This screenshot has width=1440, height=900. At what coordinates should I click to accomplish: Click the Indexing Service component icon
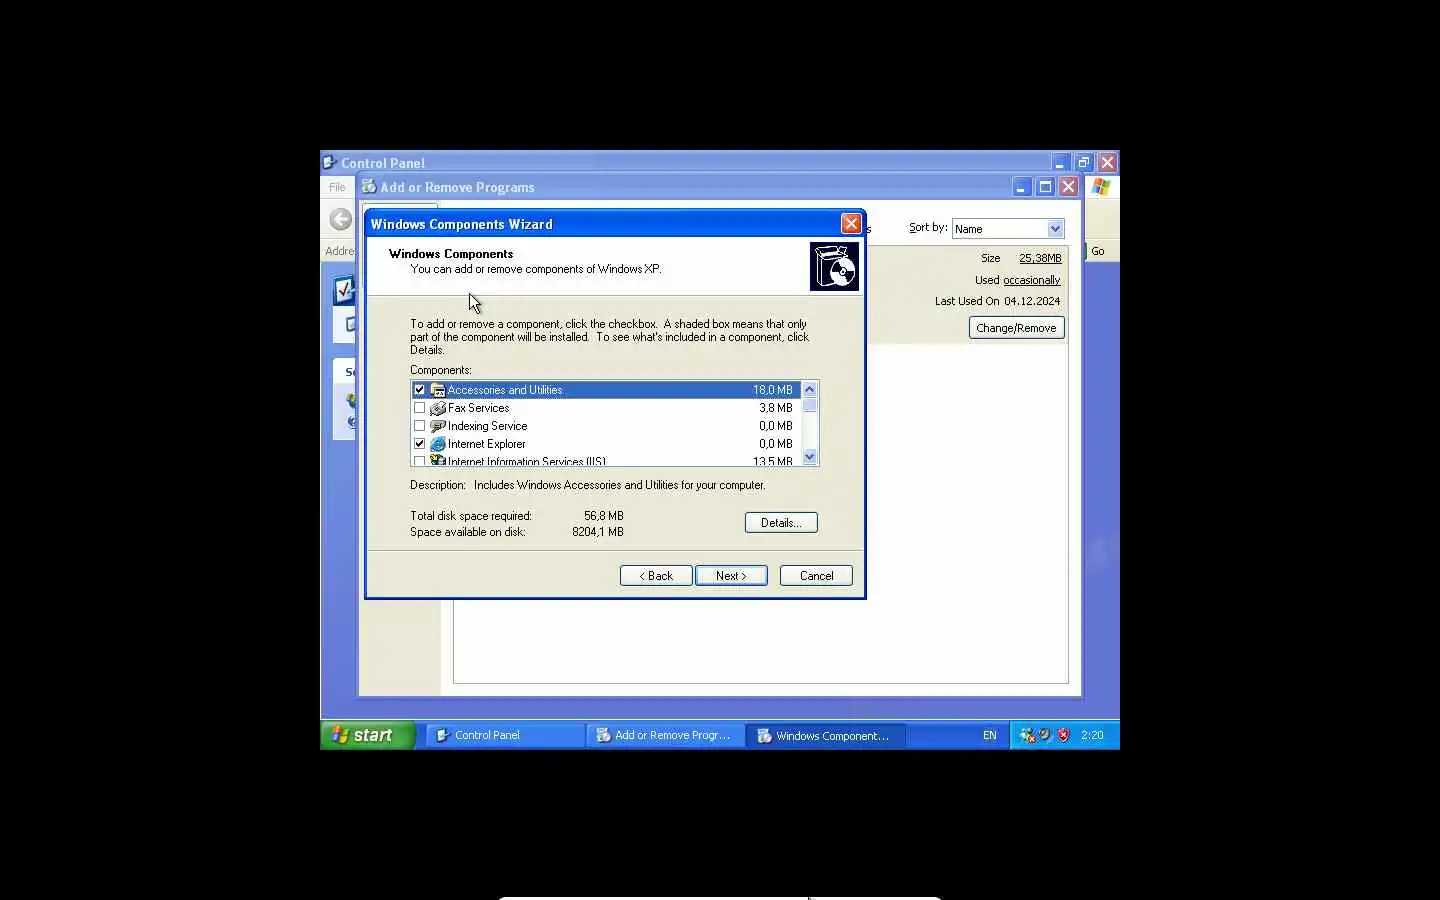[x=438, y=426]
